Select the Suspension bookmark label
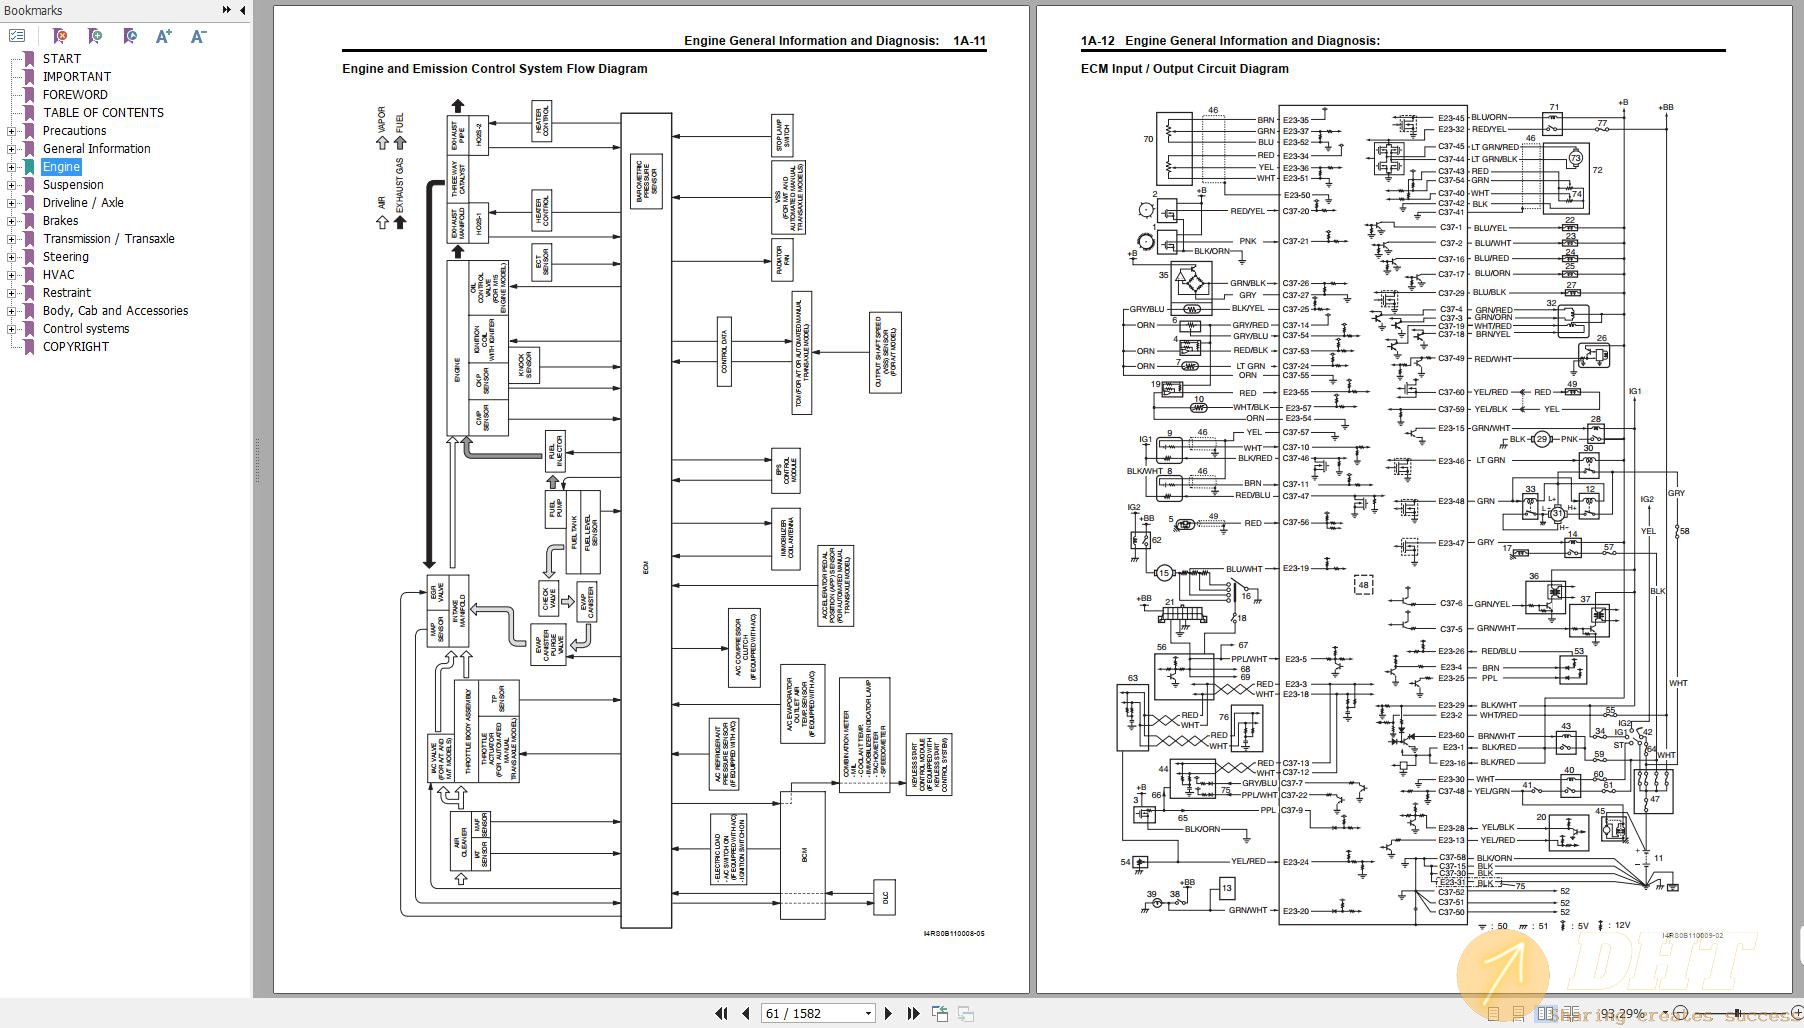1804x1028 pixels. pyautogui.click(x=73, y=185)
